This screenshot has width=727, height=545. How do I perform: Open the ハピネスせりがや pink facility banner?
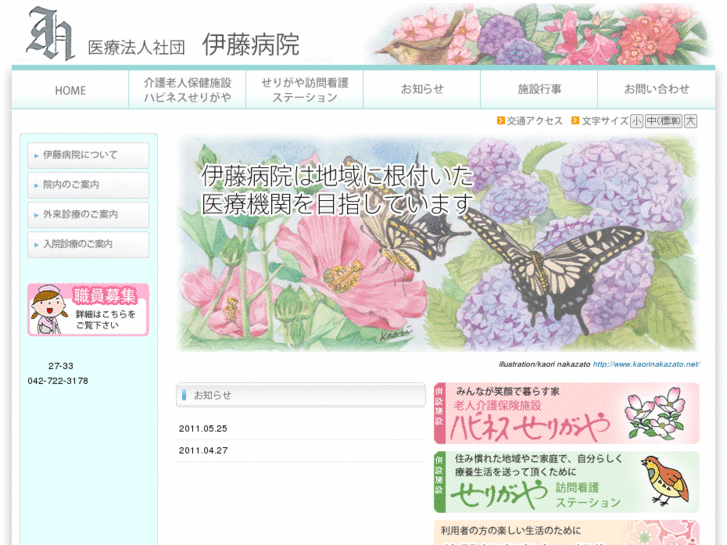tap(567, 413)
